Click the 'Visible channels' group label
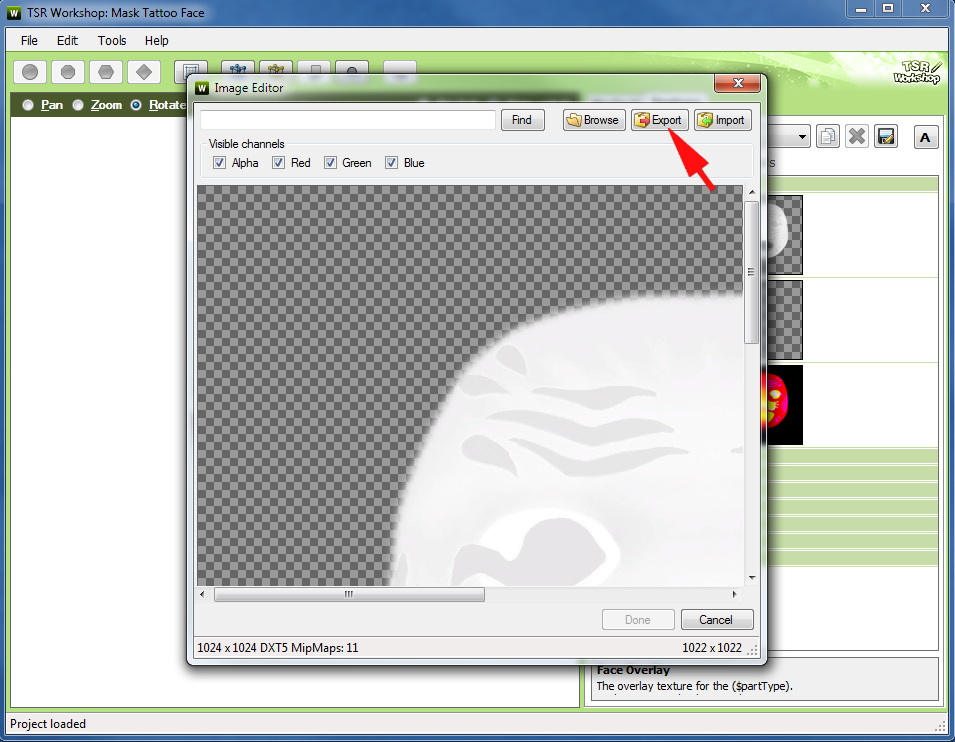Image resolution: width=955 pixels, height=742 pixels. (247, 144)
